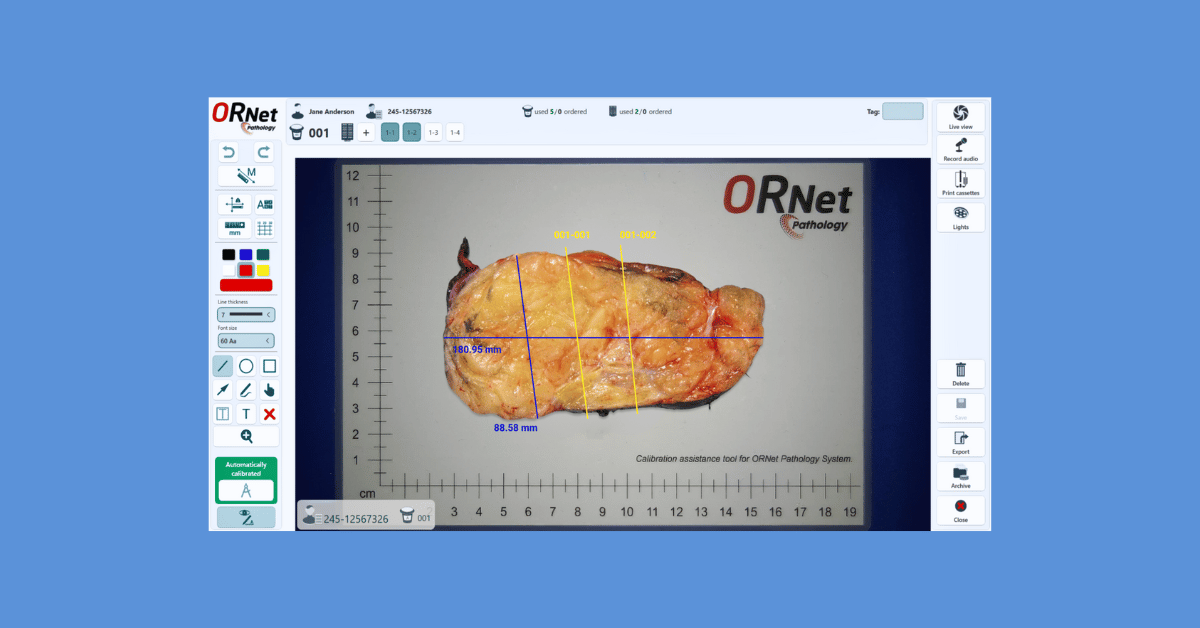Switch to image tab 1-1

coord(390,132)
